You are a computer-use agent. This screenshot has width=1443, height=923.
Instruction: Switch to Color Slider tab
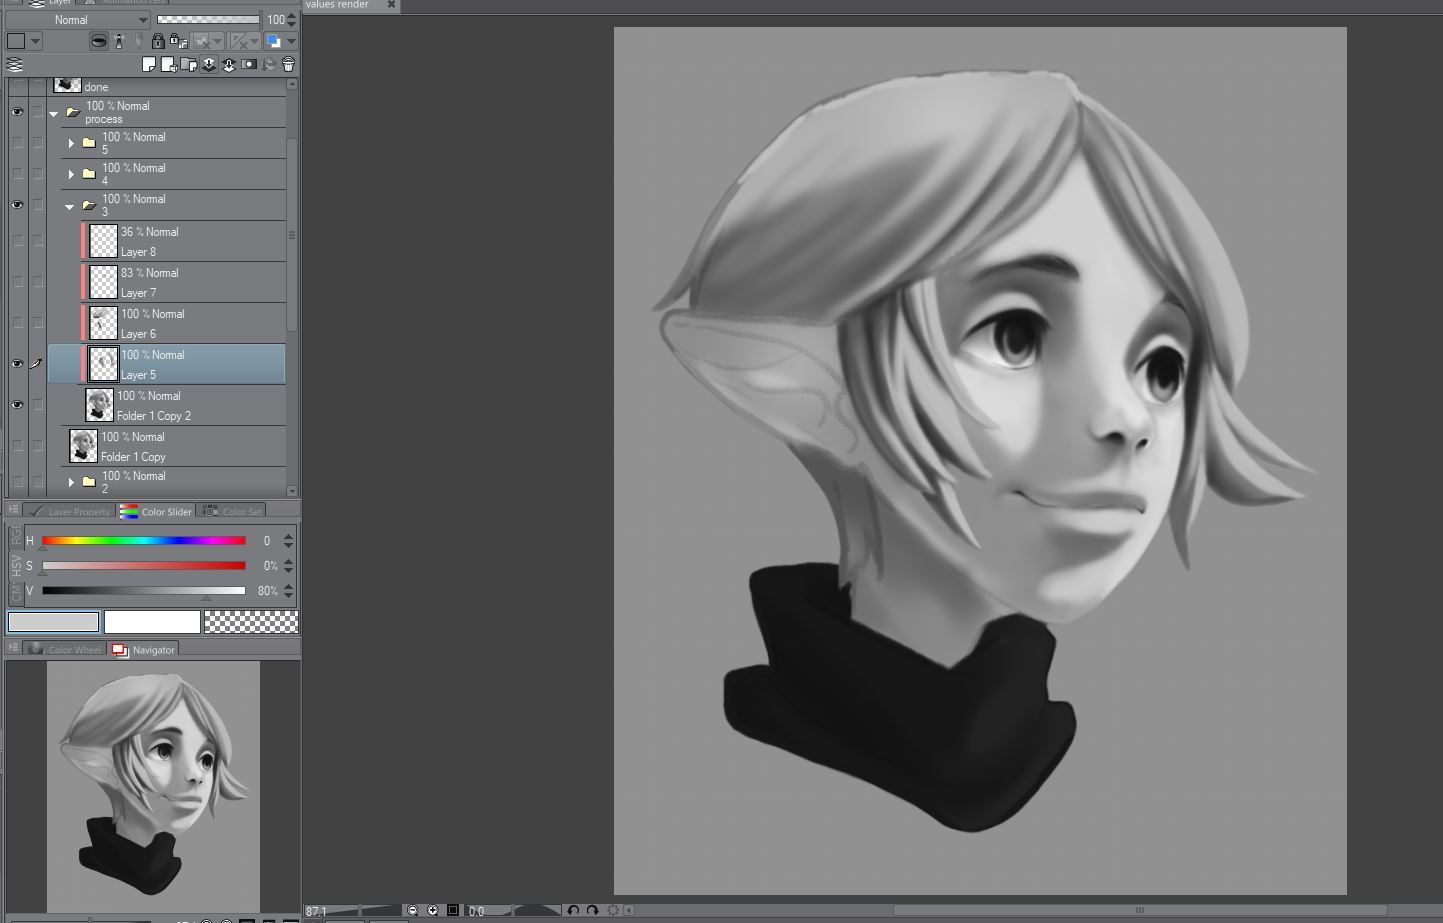[x=156, y=511]
